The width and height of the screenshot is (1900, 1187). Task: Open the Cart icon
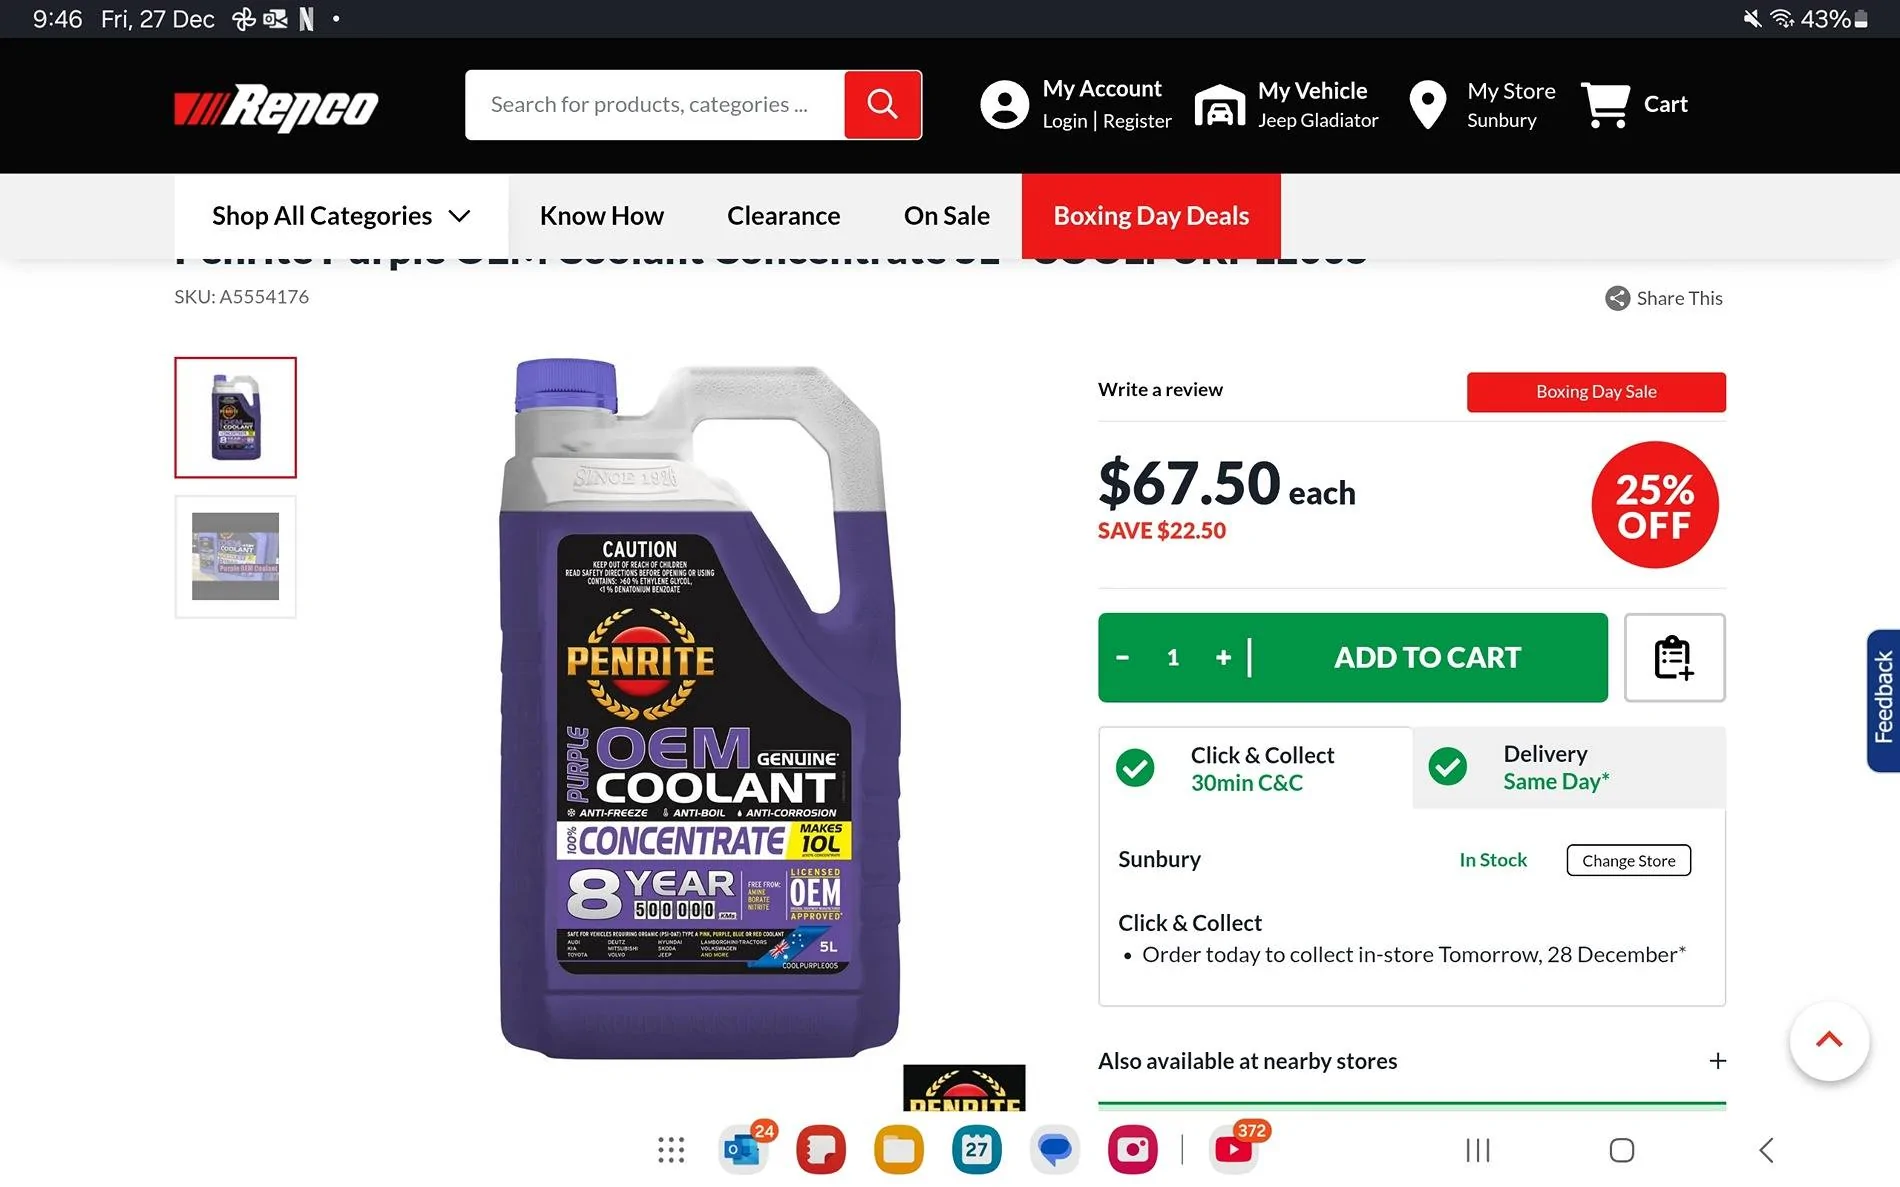pyautogui.click(x=1605, y=105)
